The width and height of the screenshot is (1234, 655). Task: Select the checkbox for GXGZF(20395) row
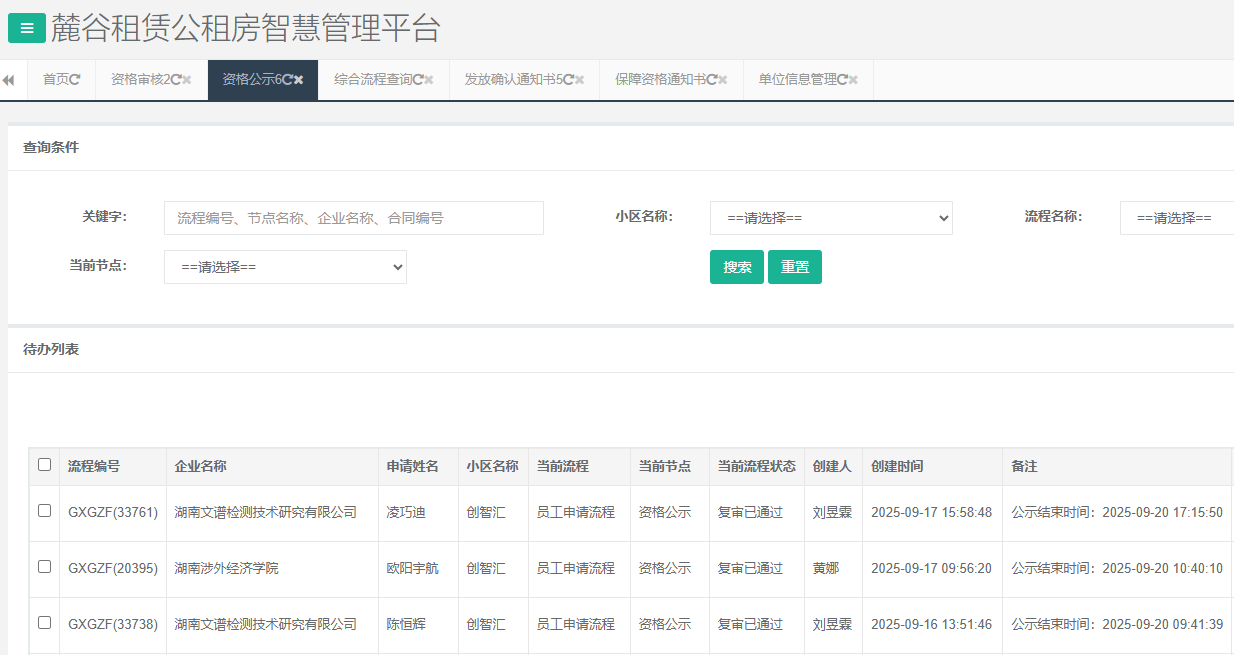pos(44,567)
